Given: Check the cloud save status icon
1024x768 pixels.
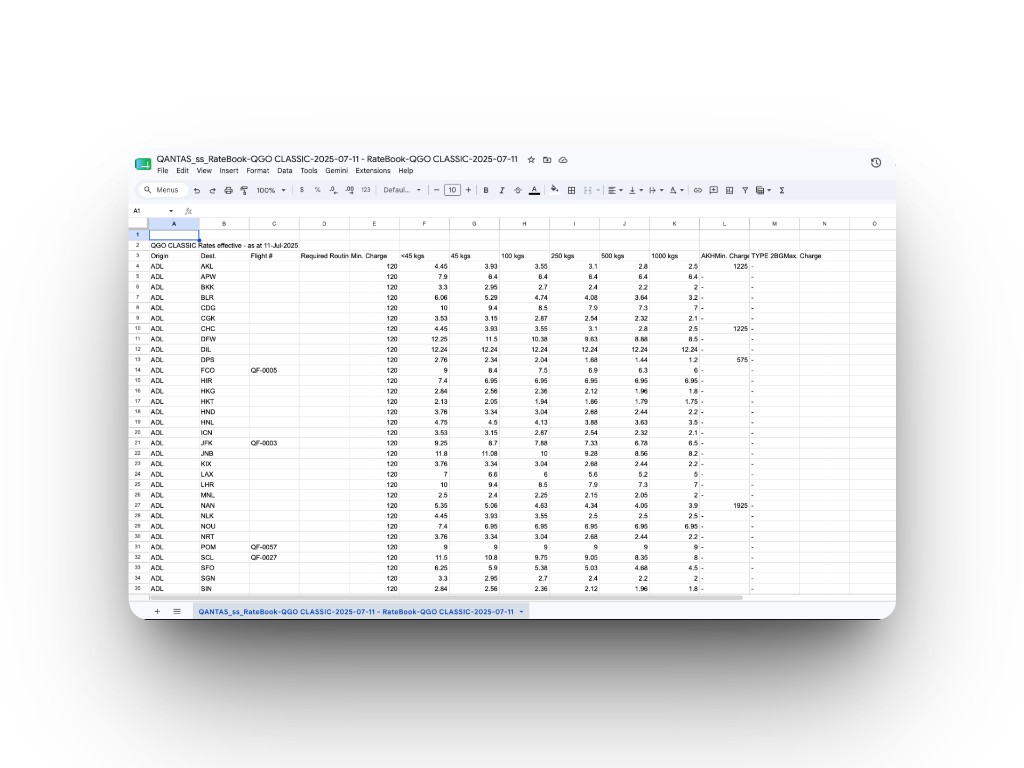Looking at the screenshot, I should [563, 159].
